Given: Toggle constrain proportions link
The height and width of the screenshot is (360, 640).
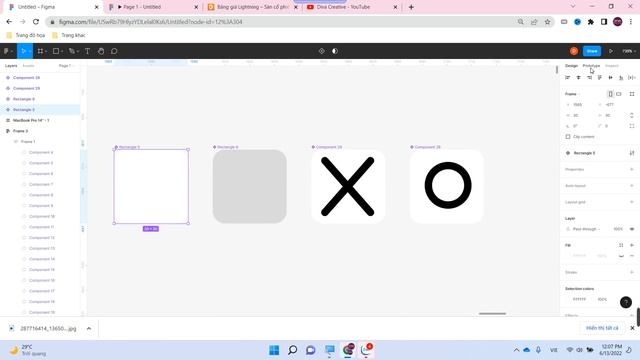Looking at the screenshot, I should tap(632, 115).
